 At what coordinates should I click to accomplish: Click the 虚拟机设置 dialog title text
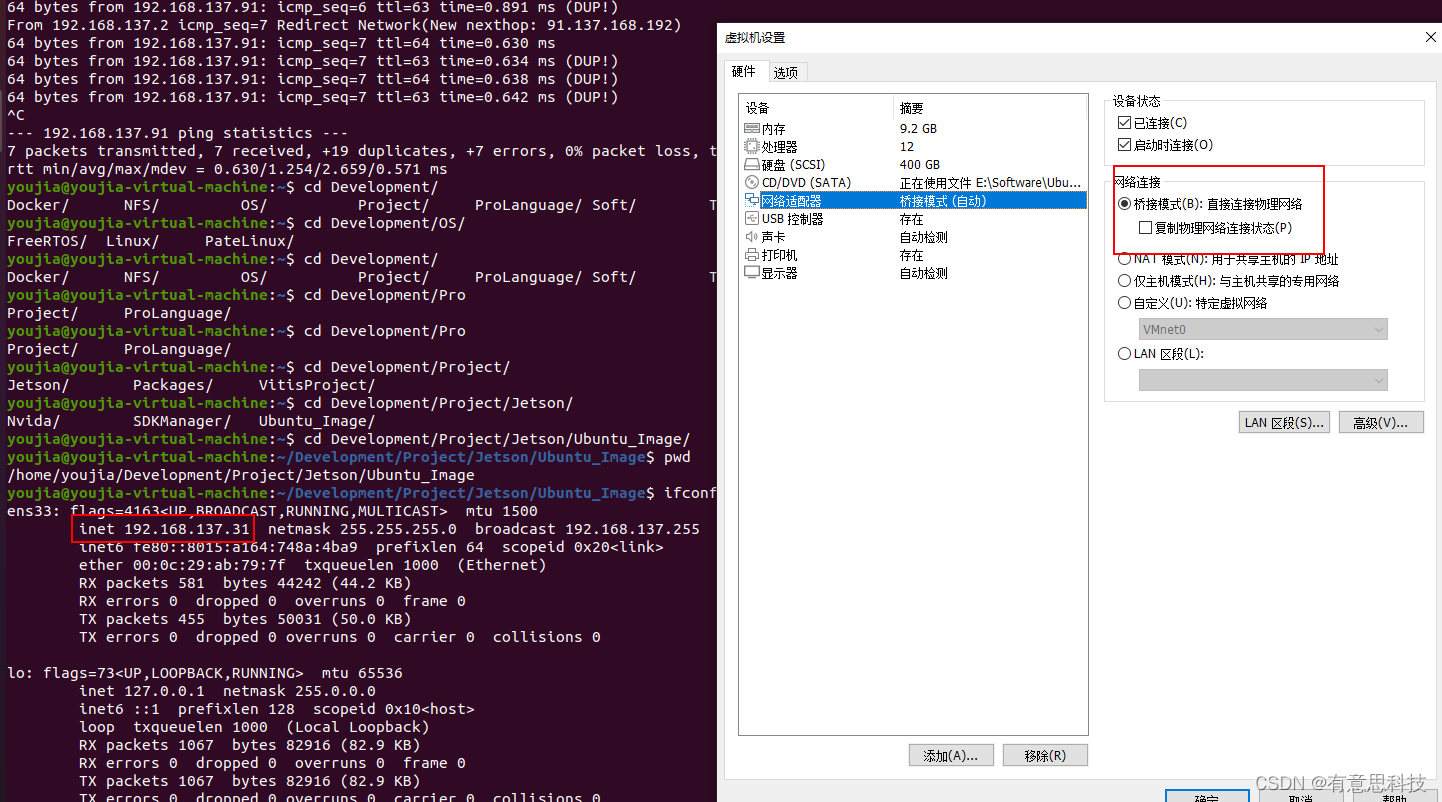click(755, 37)
